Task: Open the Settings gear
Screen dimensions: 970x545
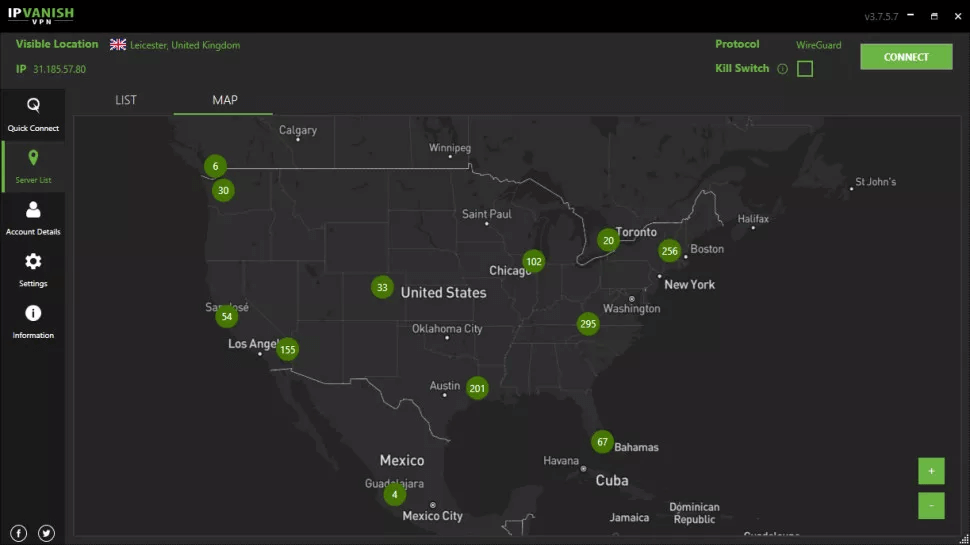Action: (x=33, y=262)
